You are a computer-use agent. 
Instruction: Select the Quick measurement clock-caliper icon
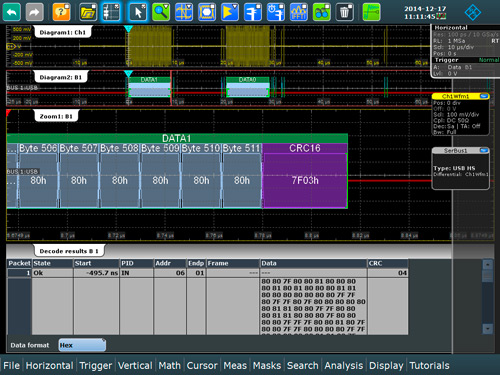coord(276,12)
